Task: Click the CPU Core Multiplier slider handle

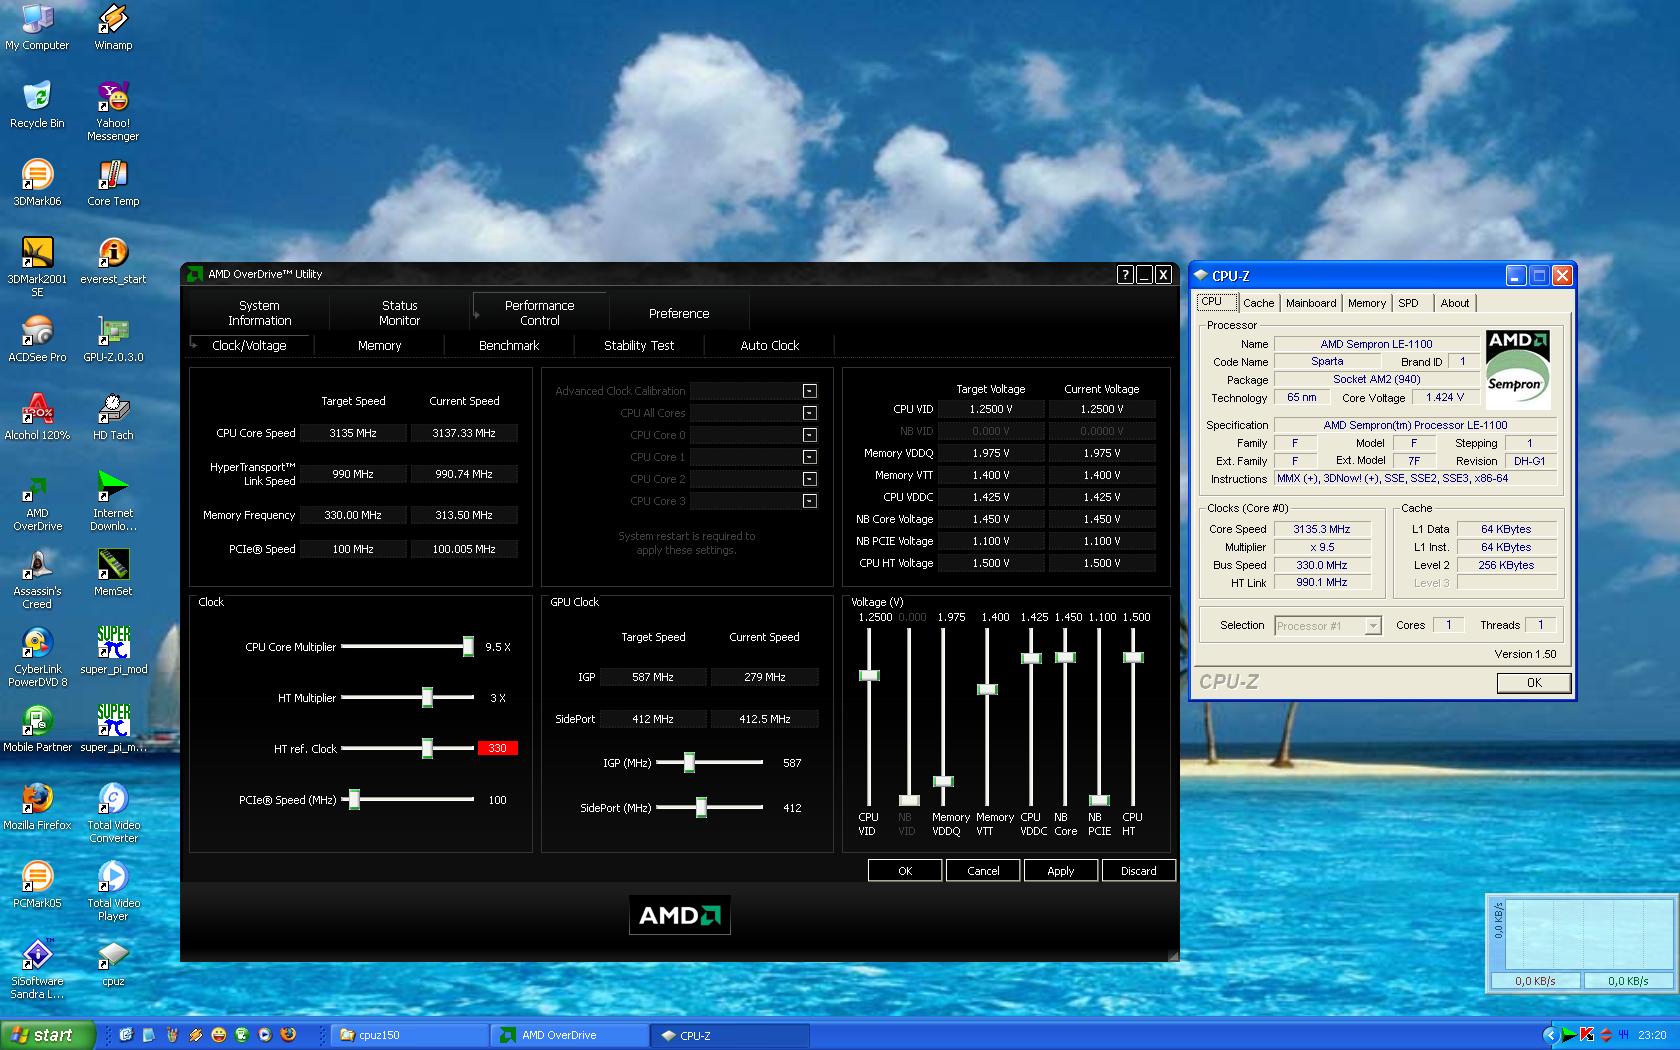Action: [468, 647]
